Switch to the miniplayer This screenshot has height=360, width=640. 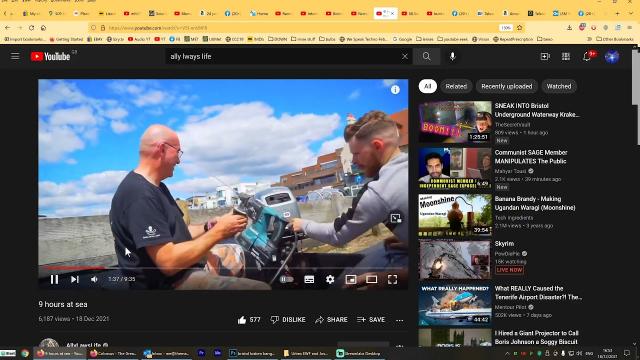351,279
